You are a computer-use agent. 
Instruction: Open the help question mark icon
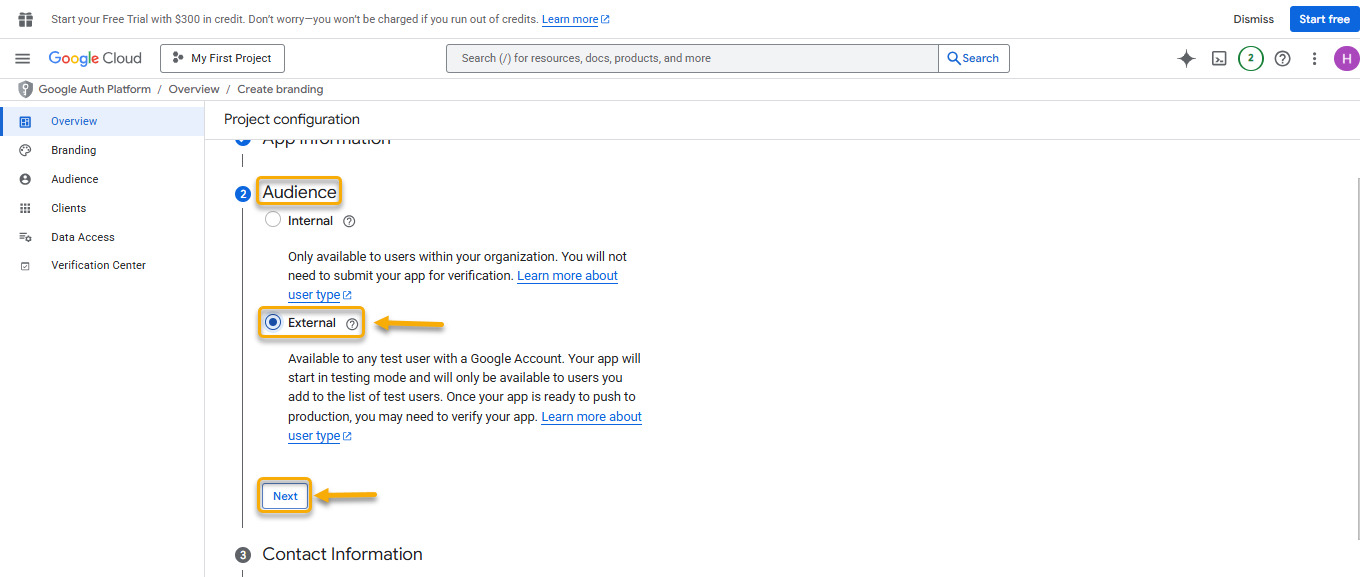tap(1282, 59)
